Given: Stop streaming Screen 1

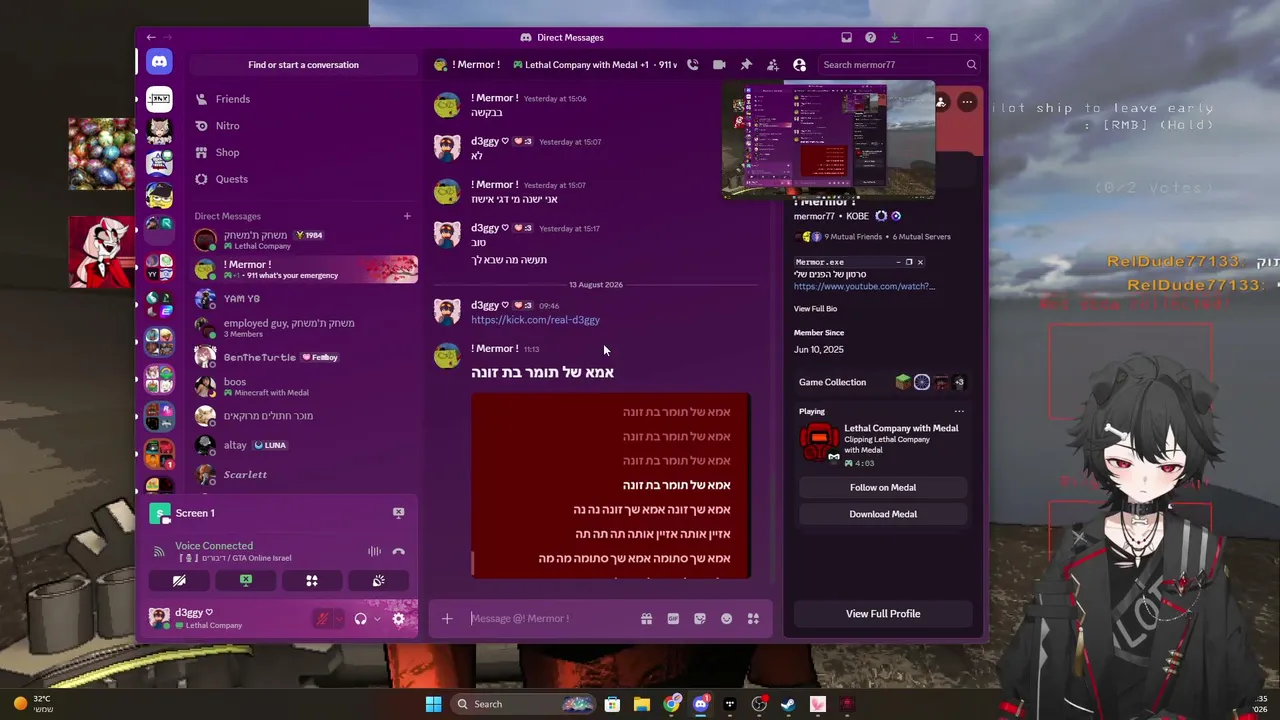Looking at the screenshot, I should 398,513.
